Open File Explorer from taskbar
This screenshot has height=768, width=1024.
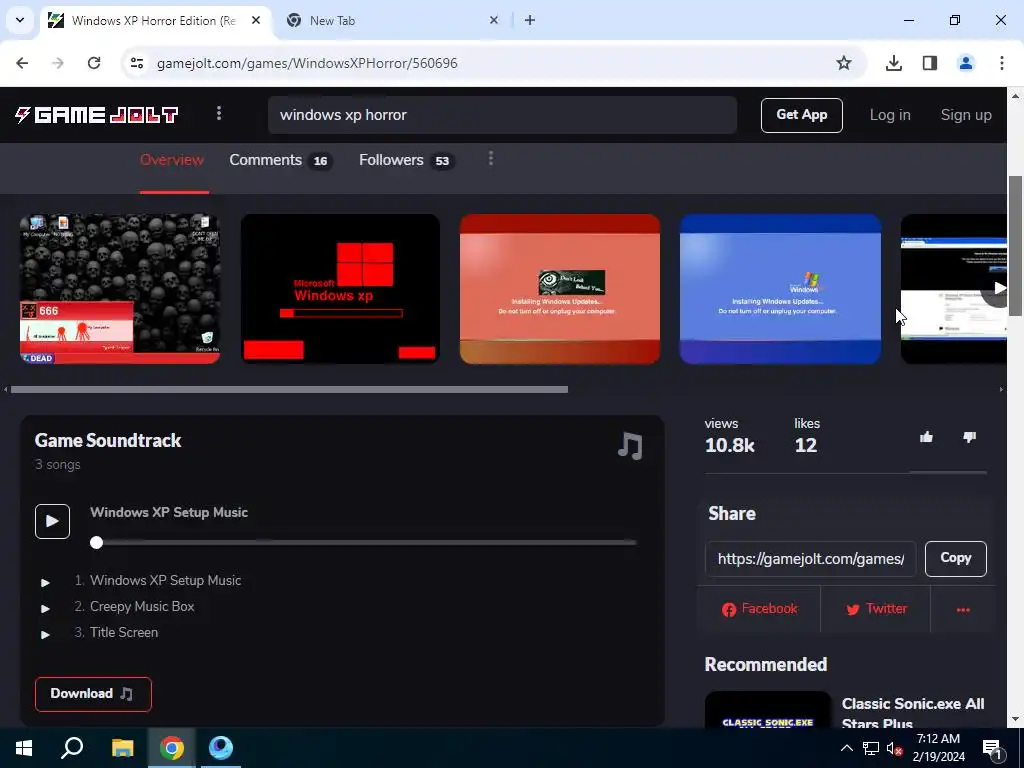tap(122, 748)
